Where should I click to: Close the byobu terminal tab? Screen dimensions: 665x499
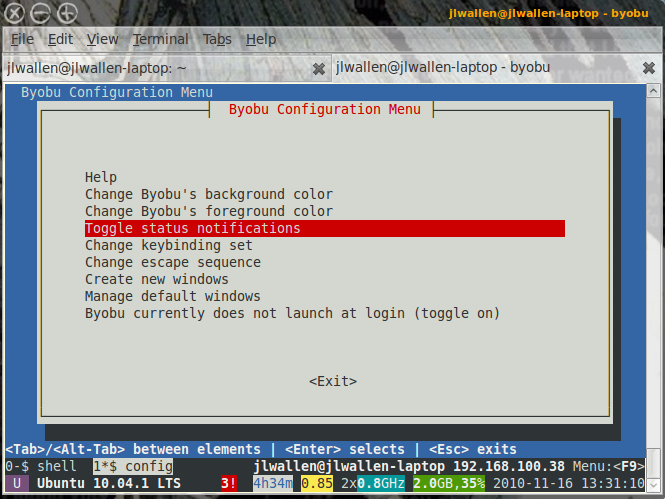click(648, 69)
